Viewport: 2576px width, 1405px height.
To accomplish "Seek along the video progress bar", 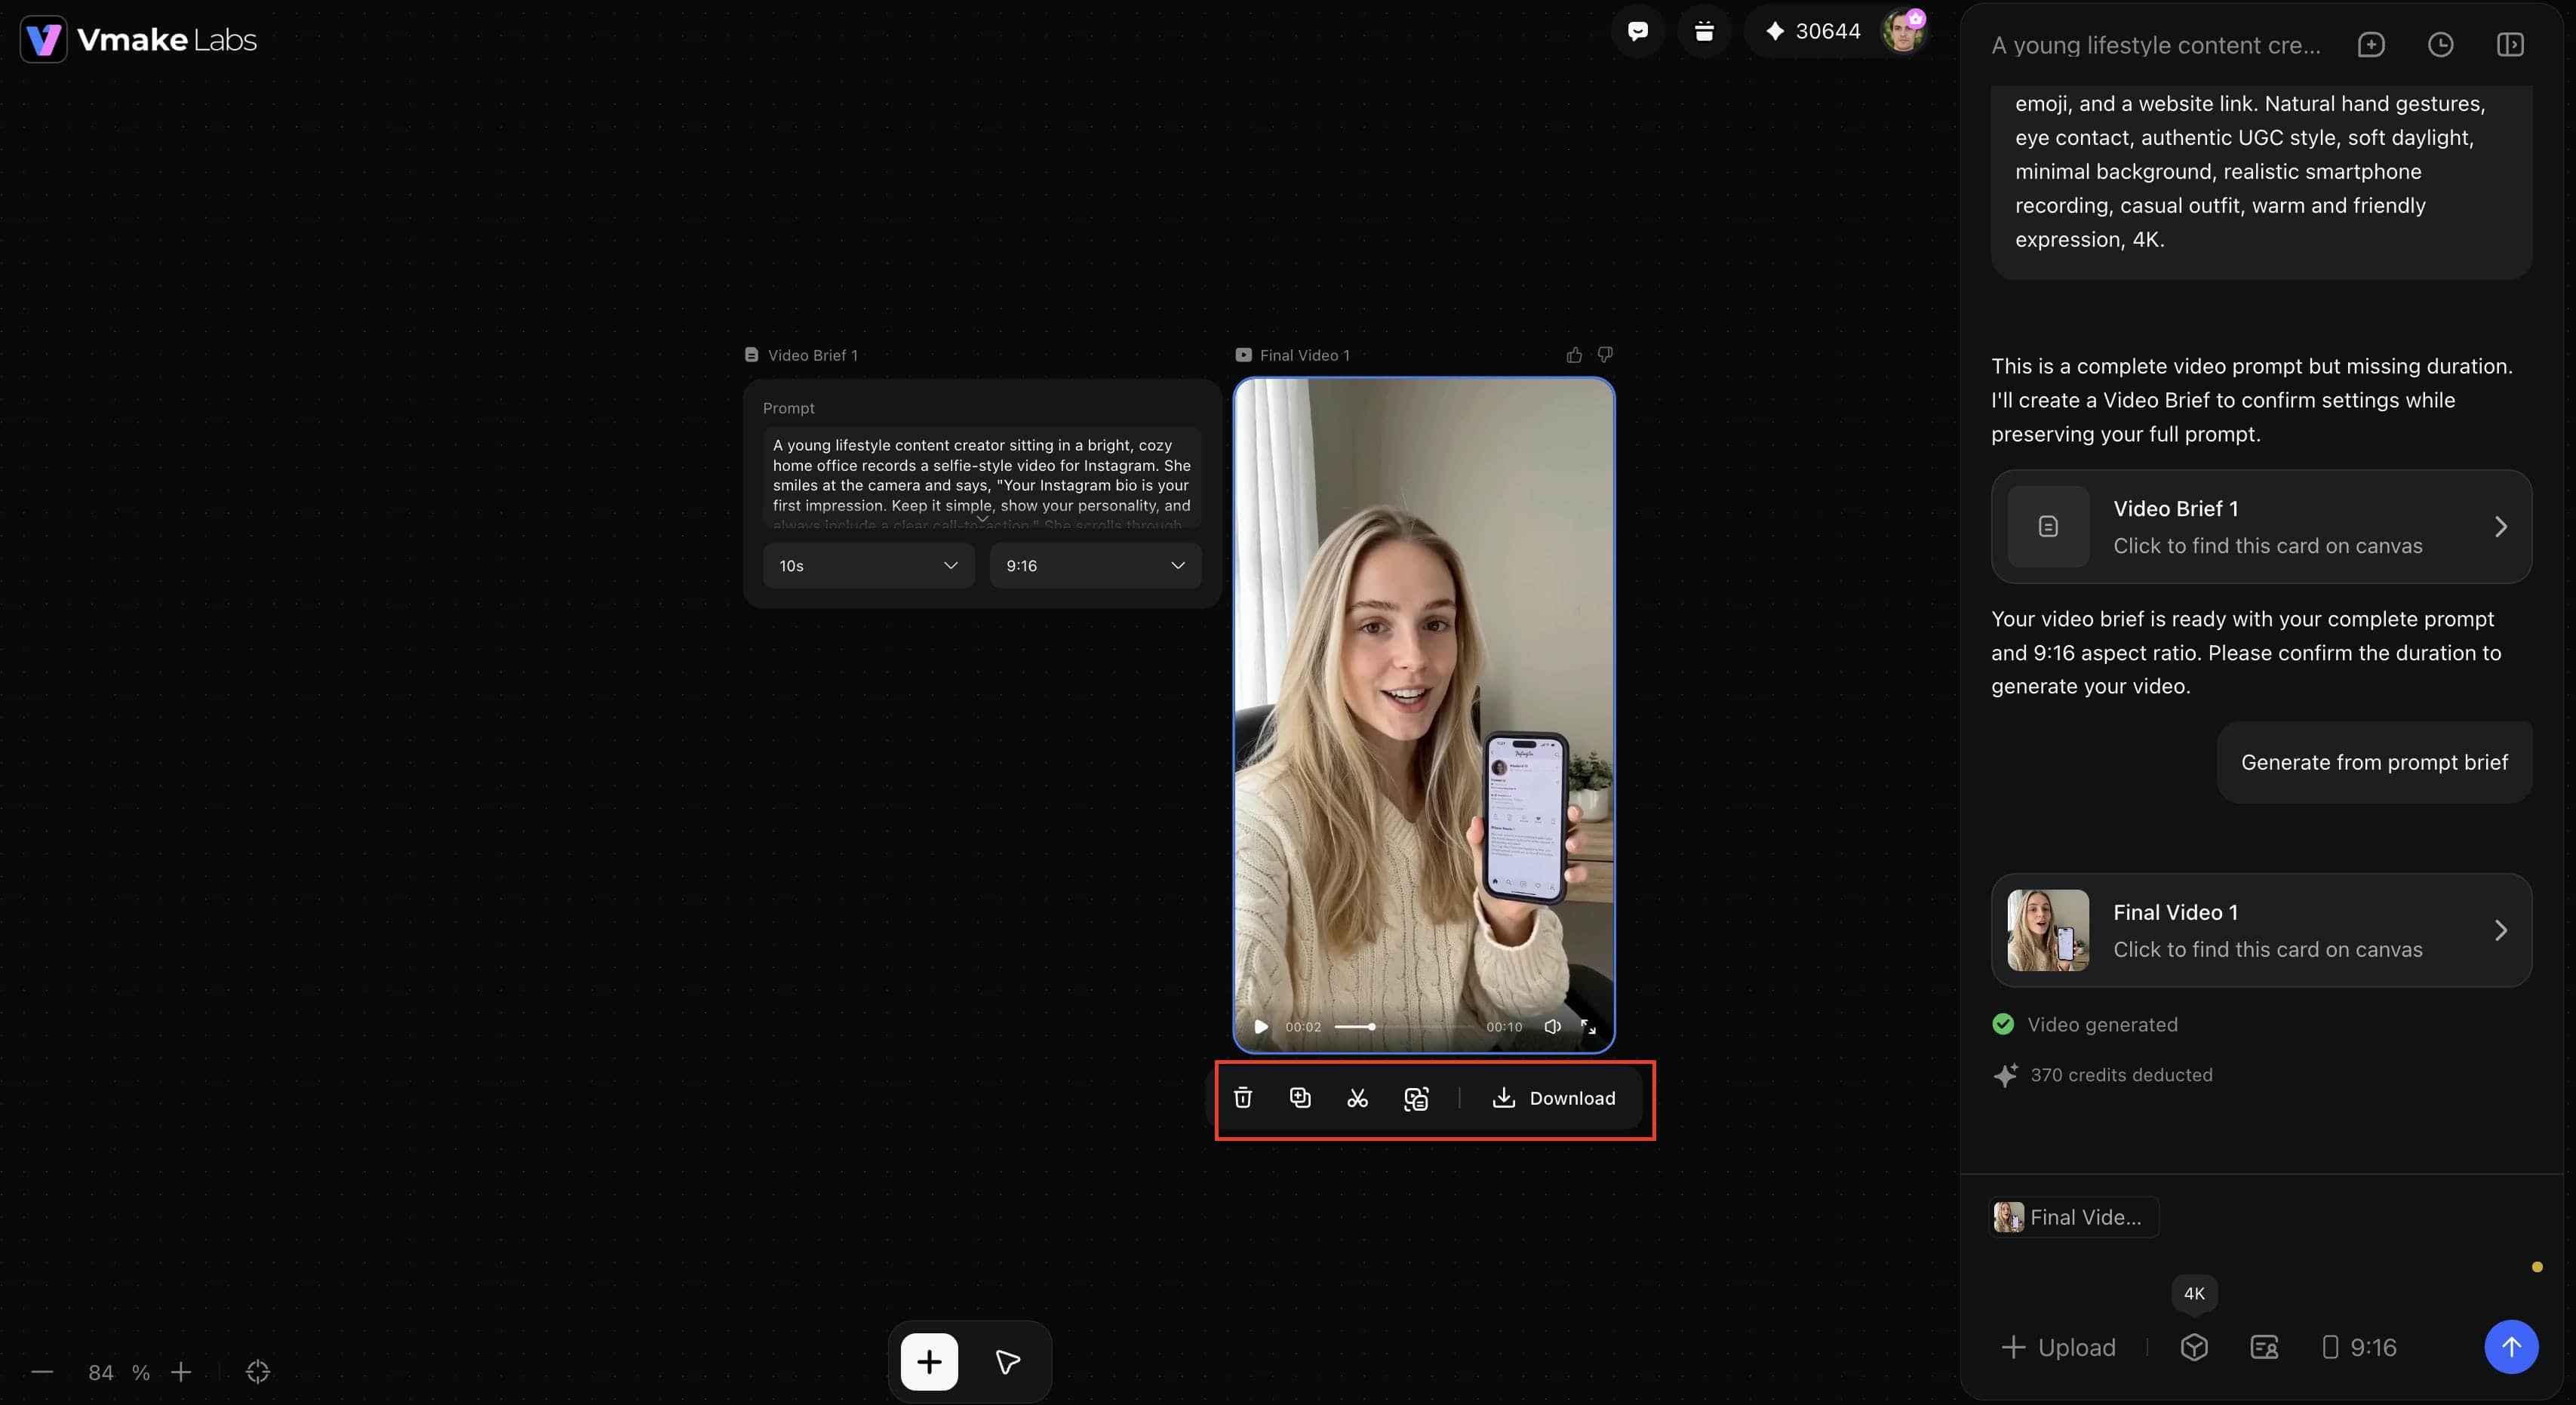I will 1405,1027.
